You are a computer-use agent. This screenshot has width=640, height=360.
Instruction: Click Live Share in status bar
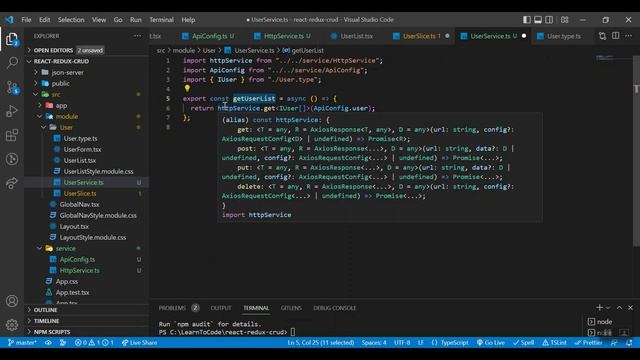(140, 342)
